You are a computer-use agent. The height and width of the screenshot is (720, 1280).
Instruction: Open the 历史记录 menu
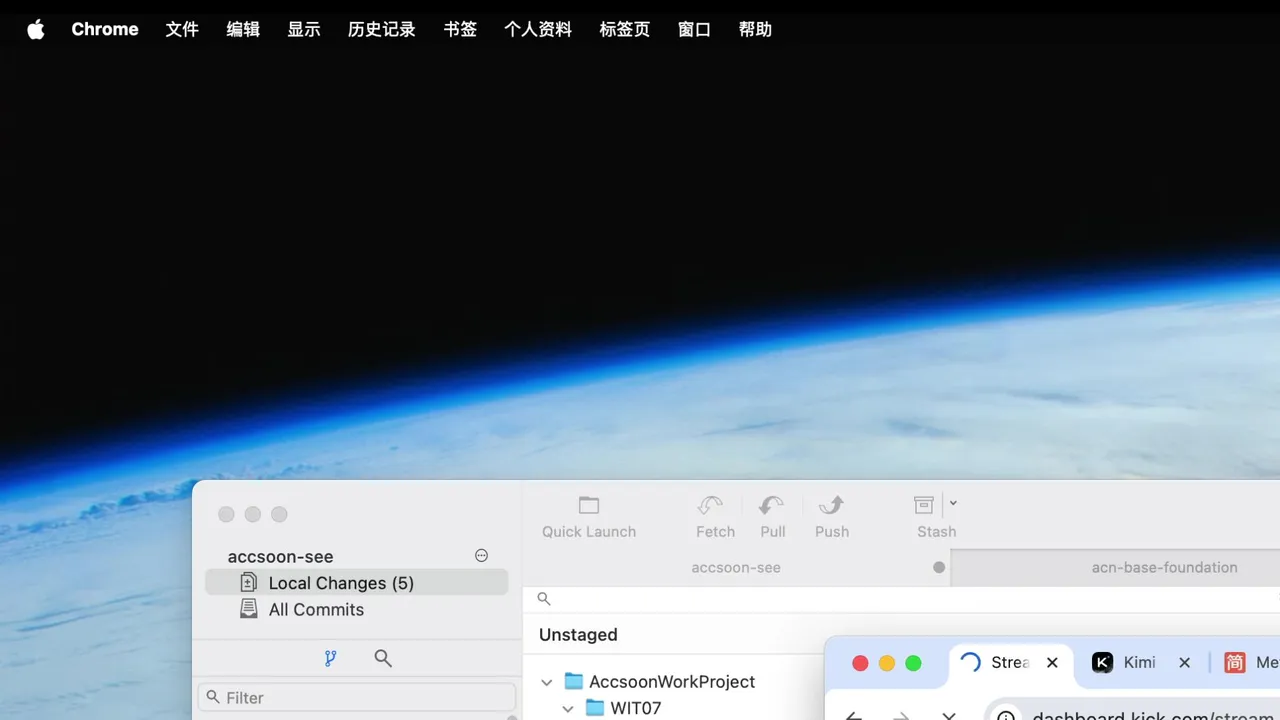tap(382, 29)
